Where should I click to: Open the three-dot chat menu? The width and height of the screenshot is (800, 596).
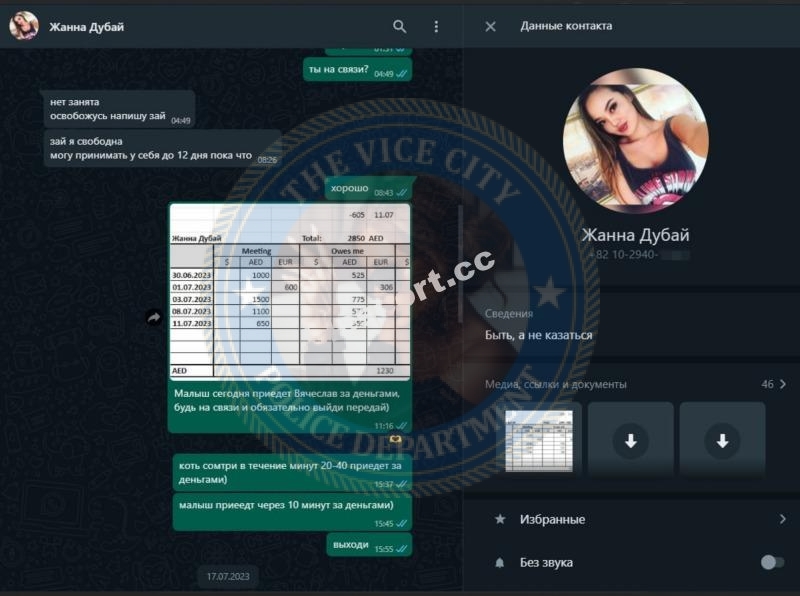coord(436,27)
